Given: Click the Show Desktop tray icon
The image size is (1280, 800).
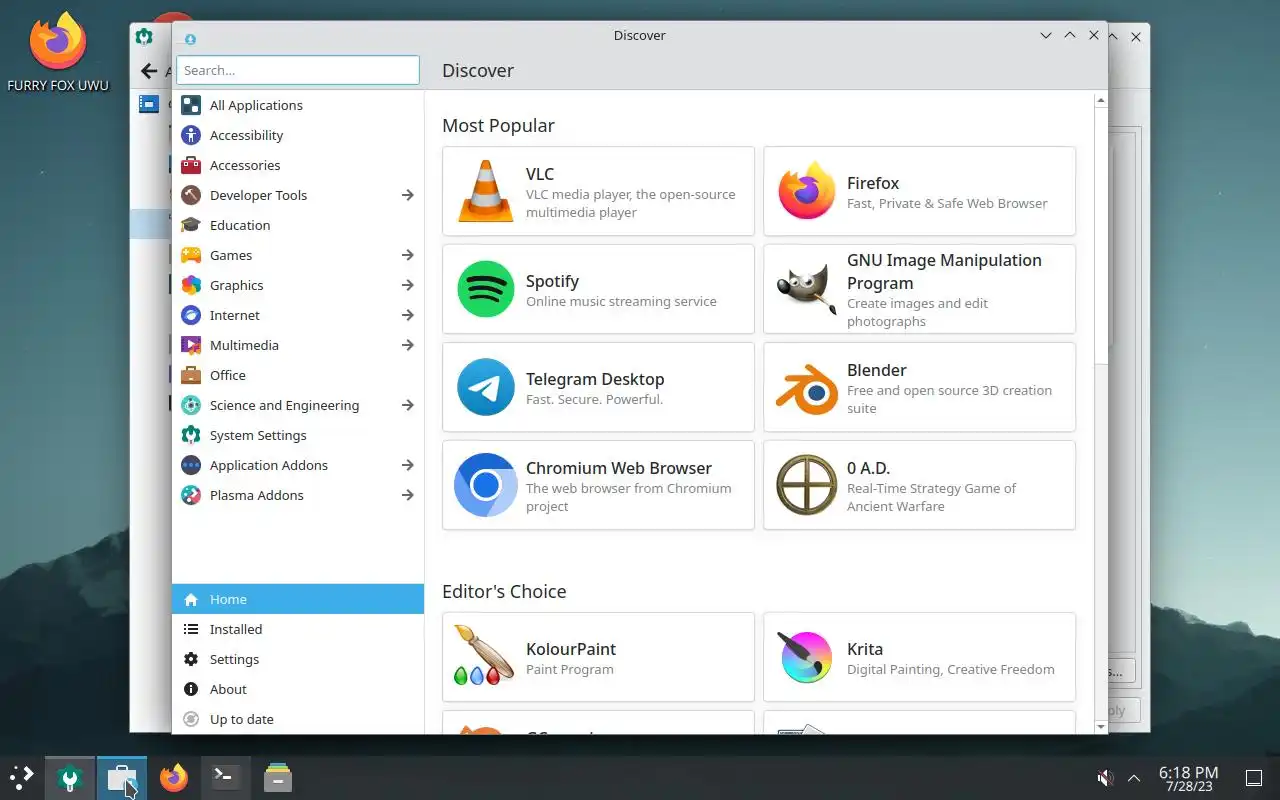Looking at the screenshot, I should click(1253, 777).
